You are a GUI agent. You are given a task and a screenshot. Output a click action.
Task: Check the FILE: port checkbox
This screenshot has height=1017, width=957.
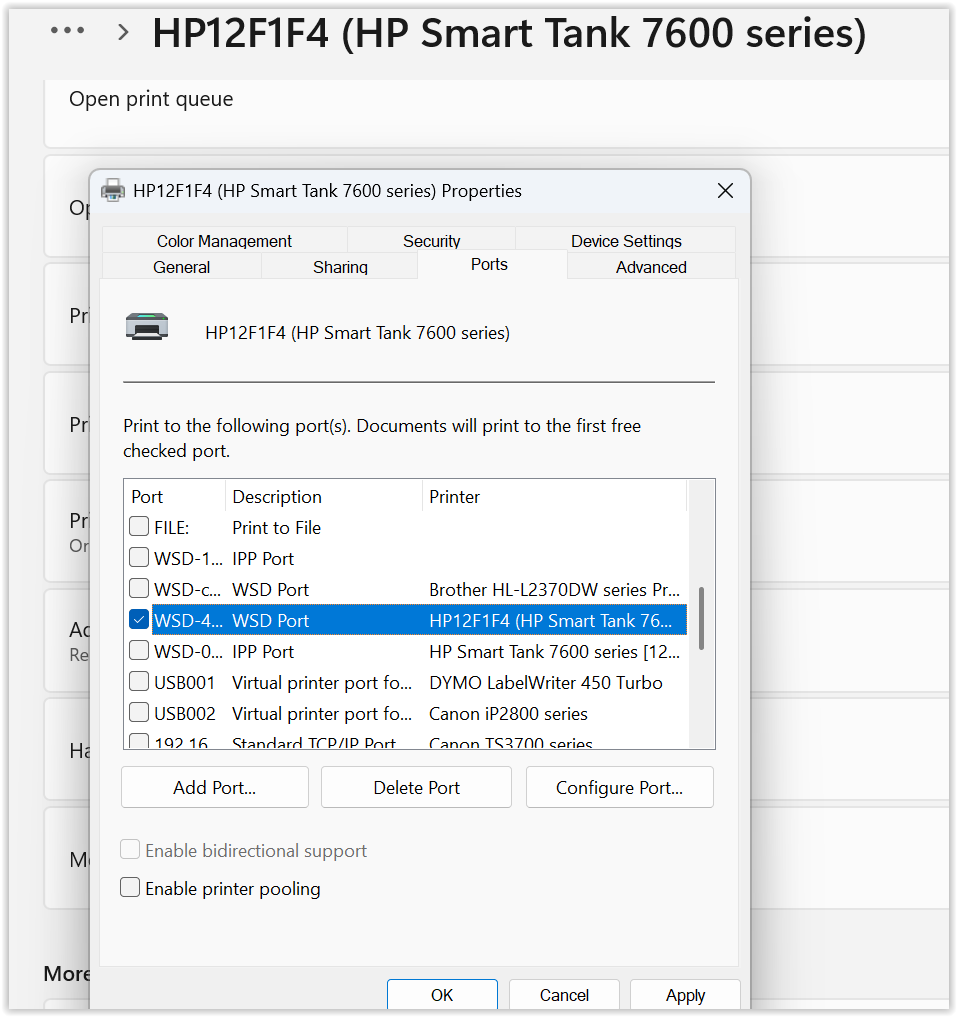(x=139, y=526)
